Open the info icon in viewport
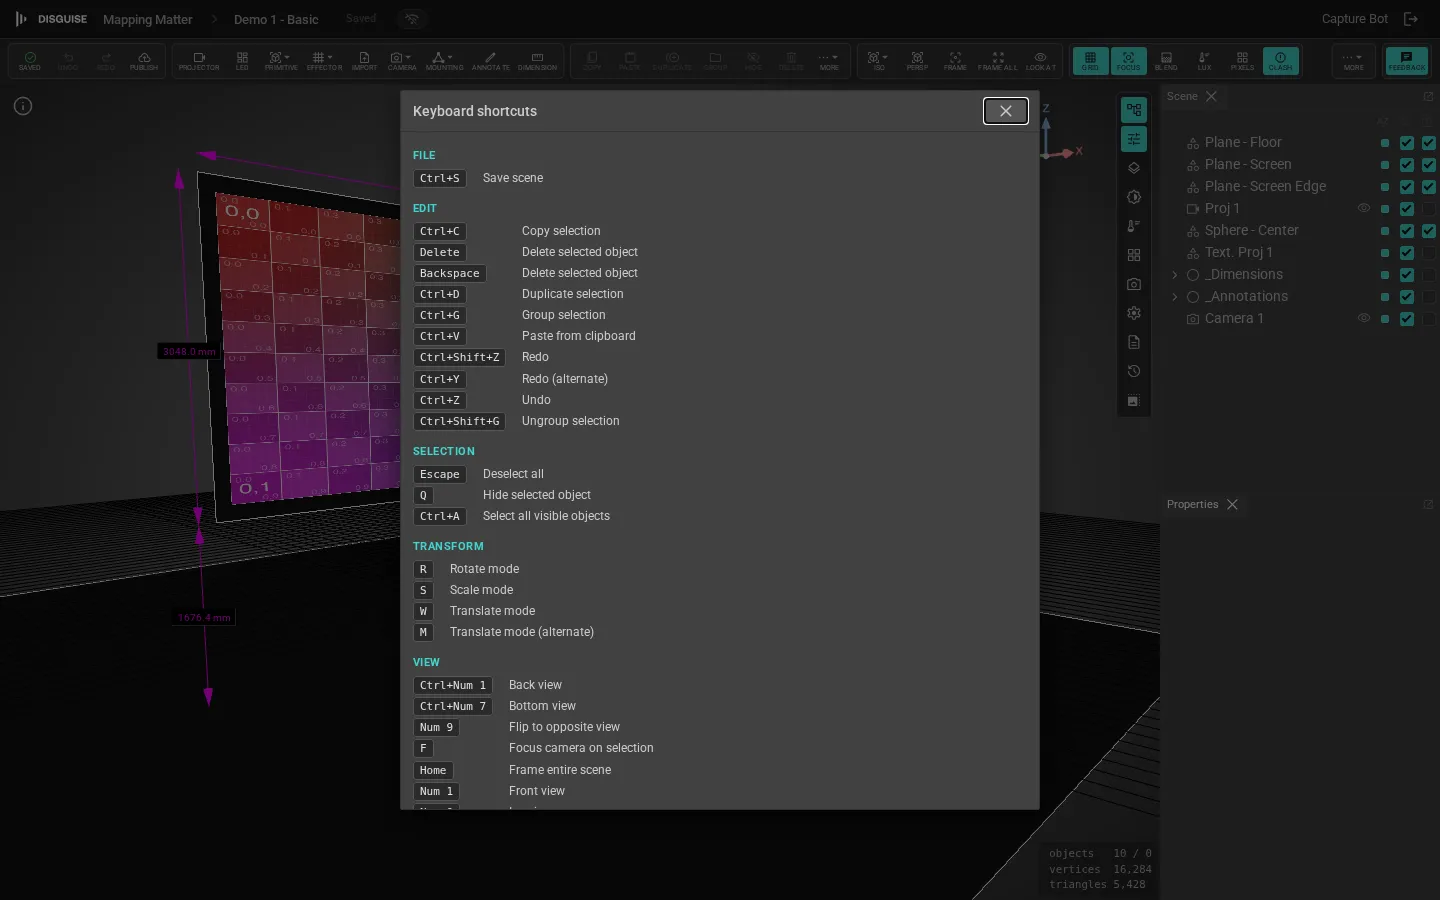This screenshot has height=900, width=1440. [x=23, y=106]
